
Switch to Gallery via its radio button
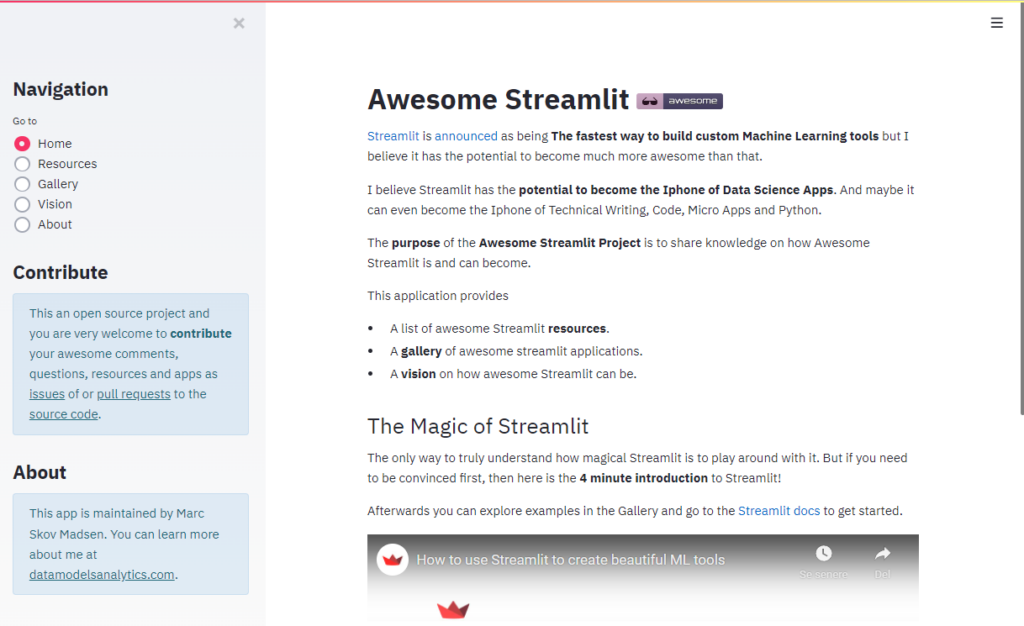22,184
